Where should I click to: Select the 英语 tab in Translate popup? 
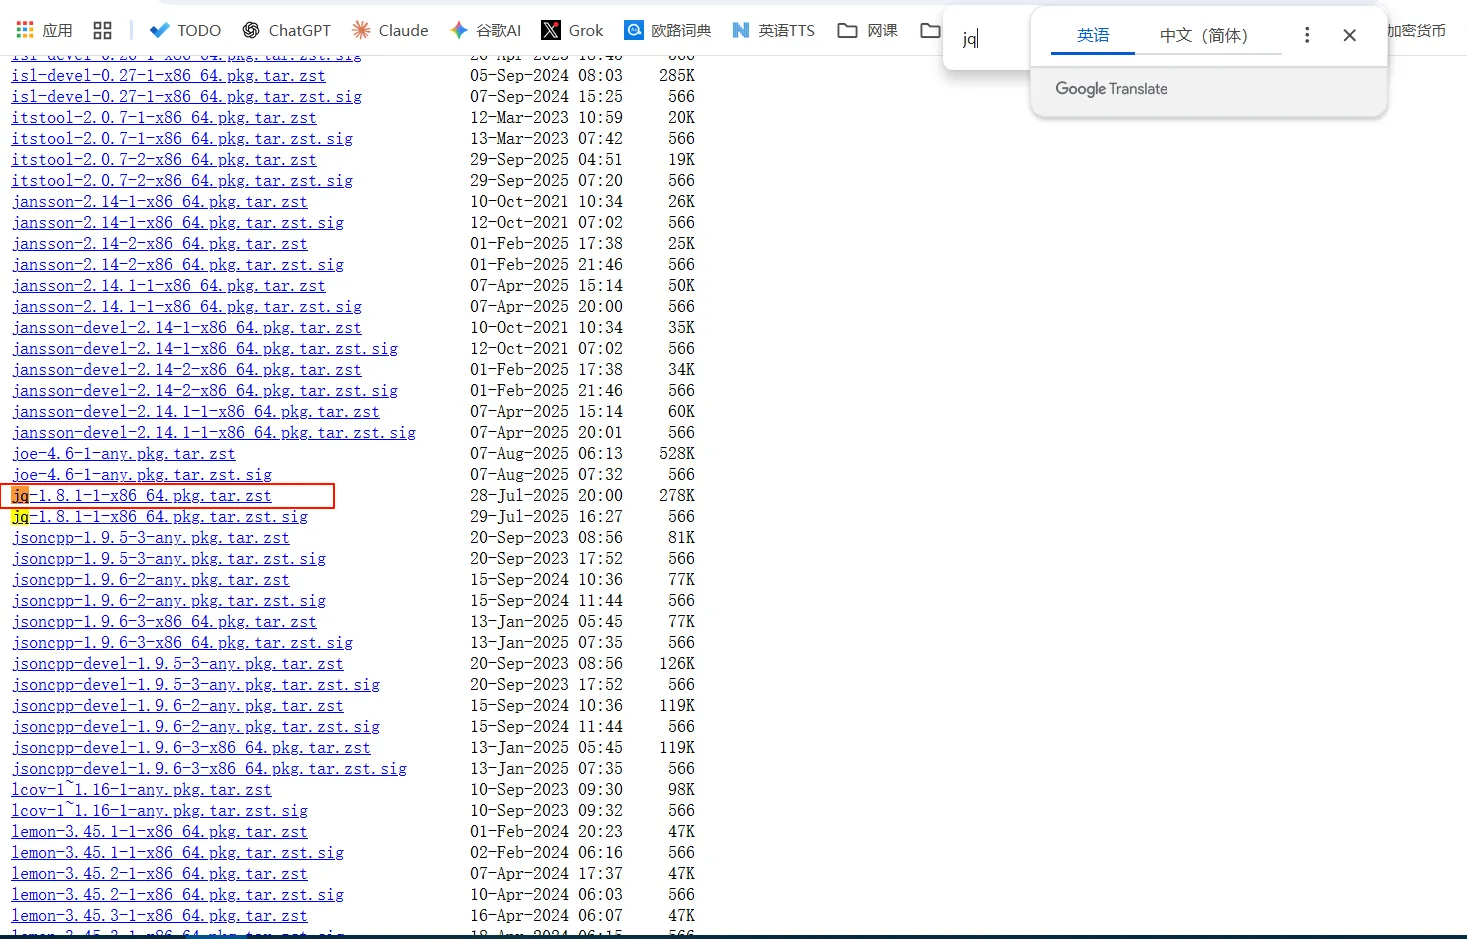[1092, 35]
